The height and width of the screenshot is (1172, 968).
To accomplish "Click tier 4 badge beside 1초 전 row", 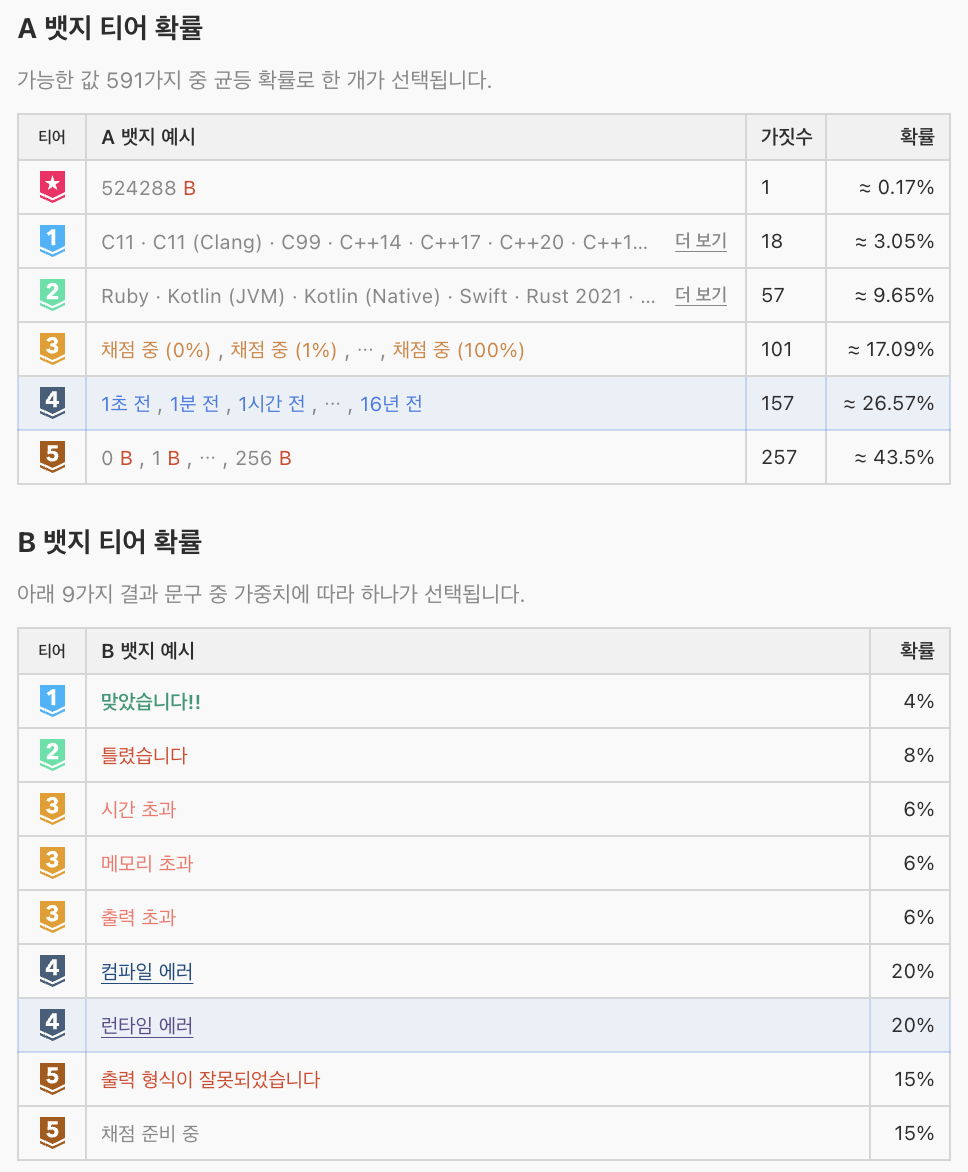I will (52, 403).
